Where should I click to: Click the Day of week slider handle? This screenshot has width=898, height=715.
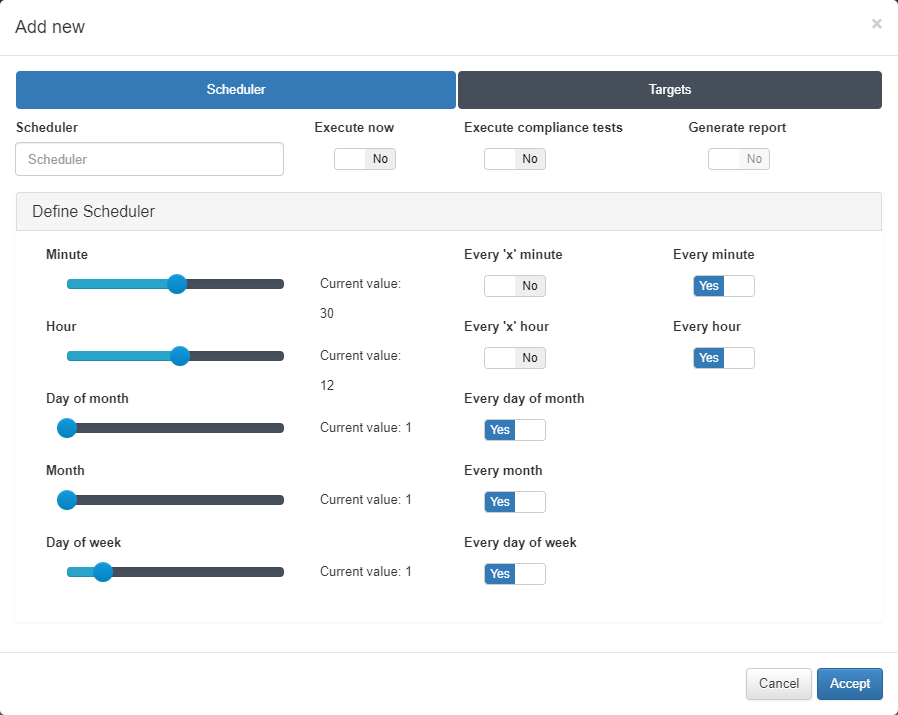coord(102,572)
